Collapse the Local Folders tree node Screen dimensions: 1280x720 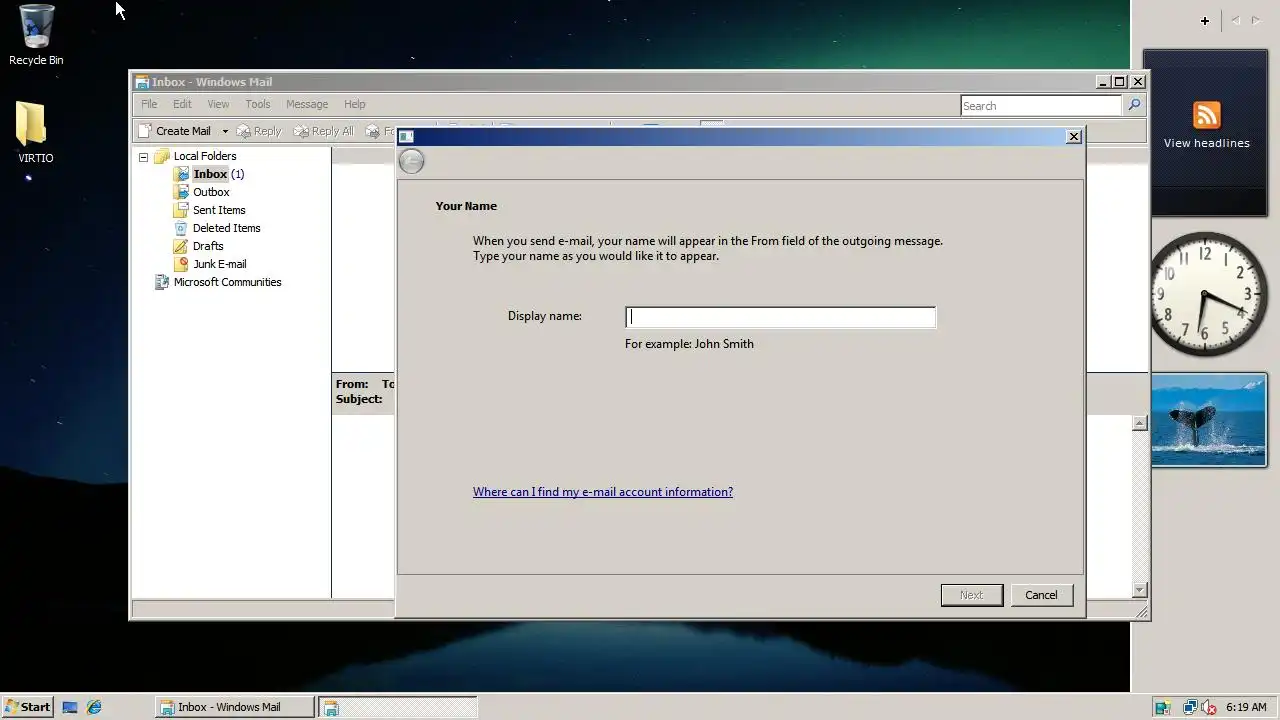143,156
